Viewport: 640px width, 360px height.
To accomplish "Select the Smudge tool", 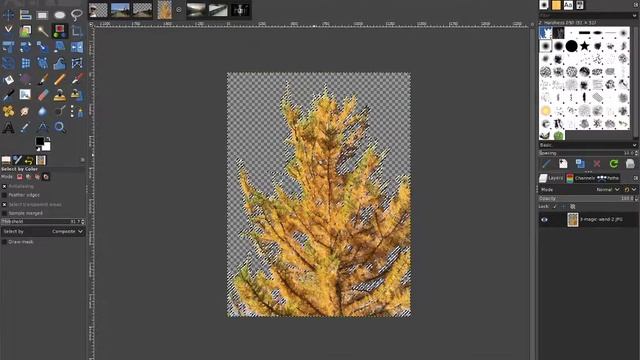I will click(x=25, y=111).
